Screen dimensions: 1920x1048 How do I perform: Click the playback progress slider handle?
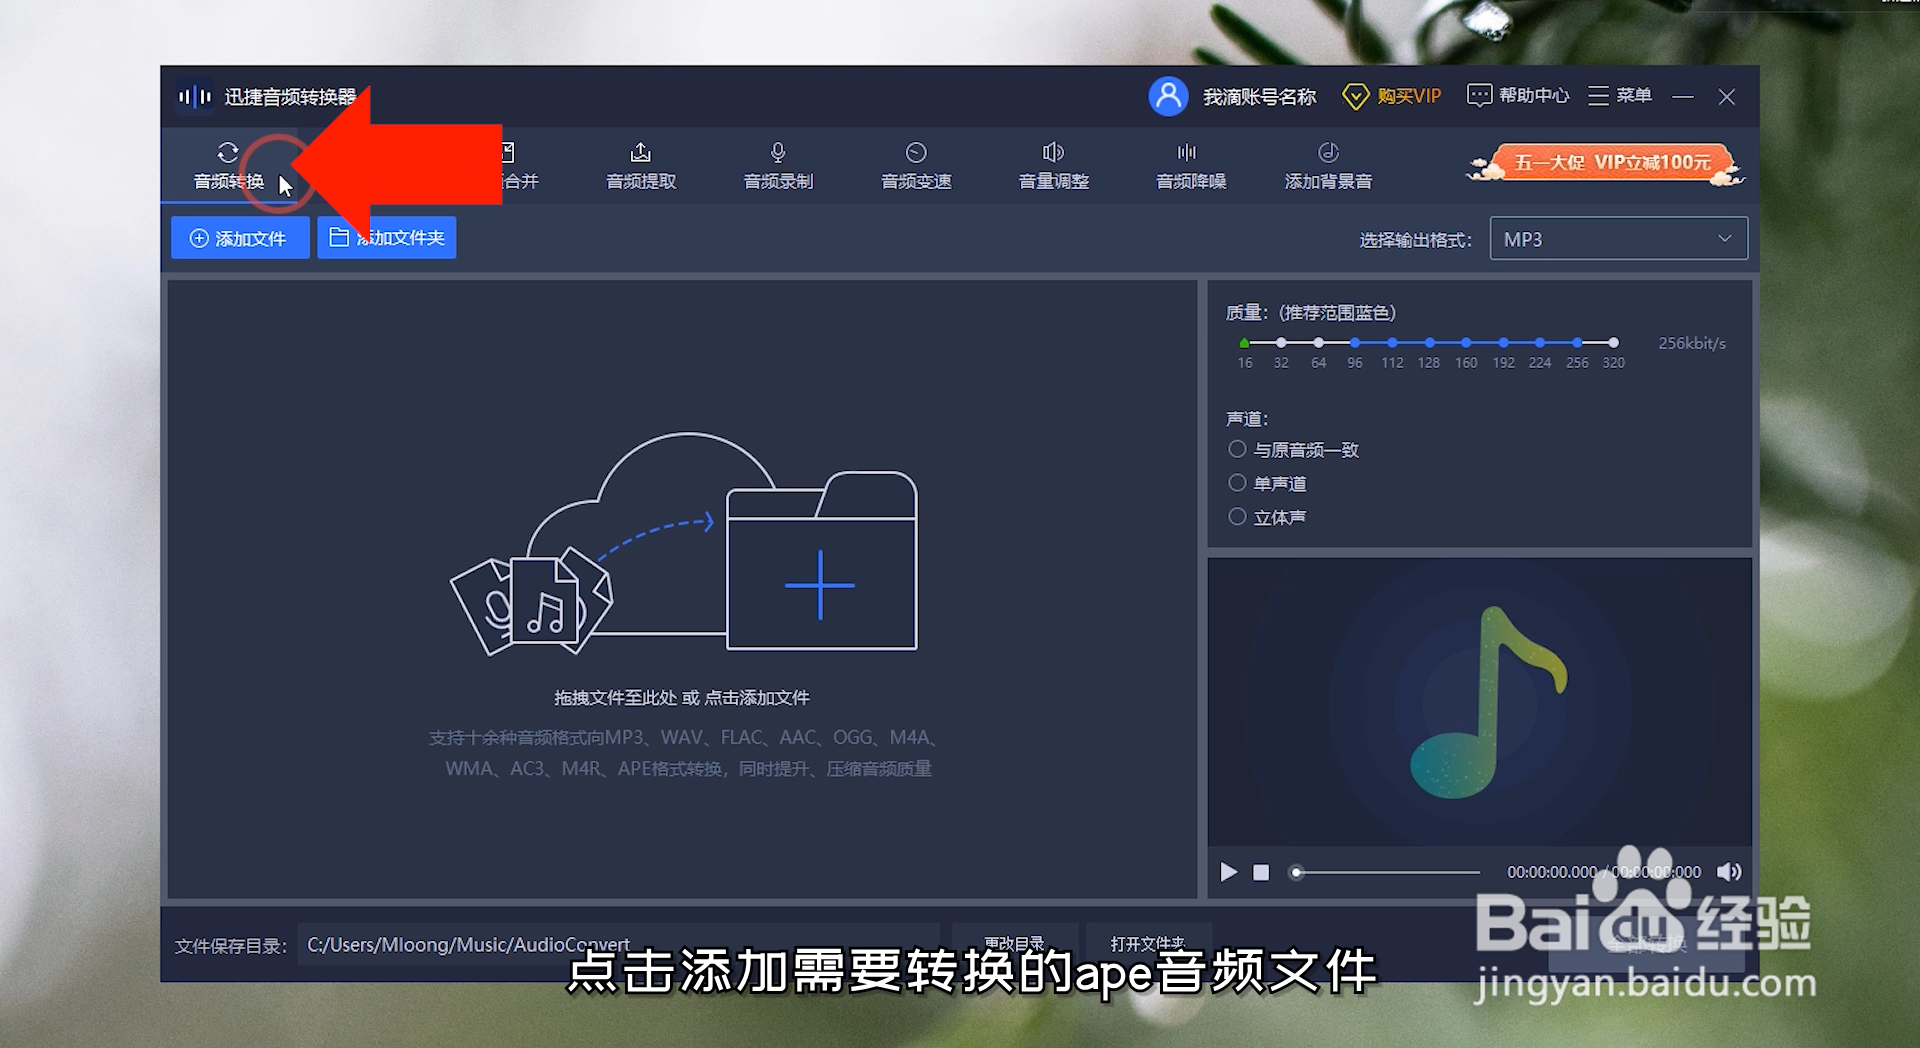click(1296, 872)
